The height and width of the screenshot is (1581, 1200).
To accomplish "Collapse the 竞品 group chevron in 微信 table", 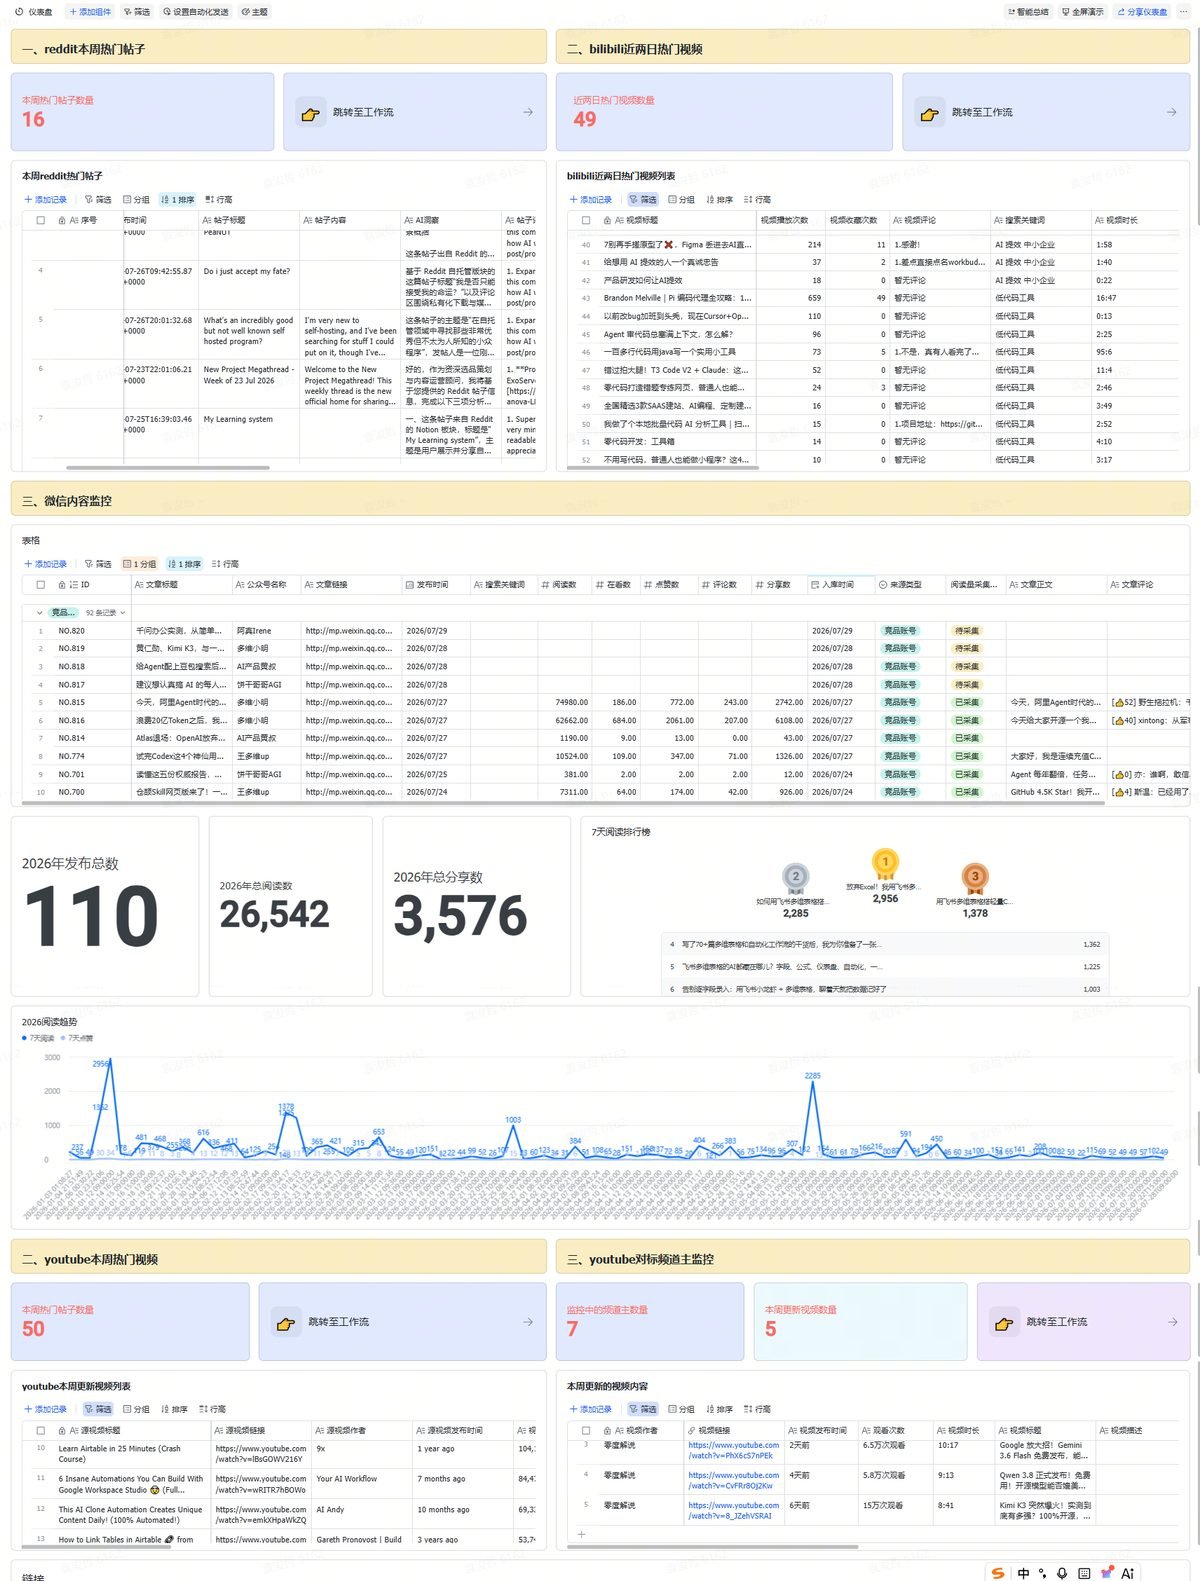I will 40,613.
